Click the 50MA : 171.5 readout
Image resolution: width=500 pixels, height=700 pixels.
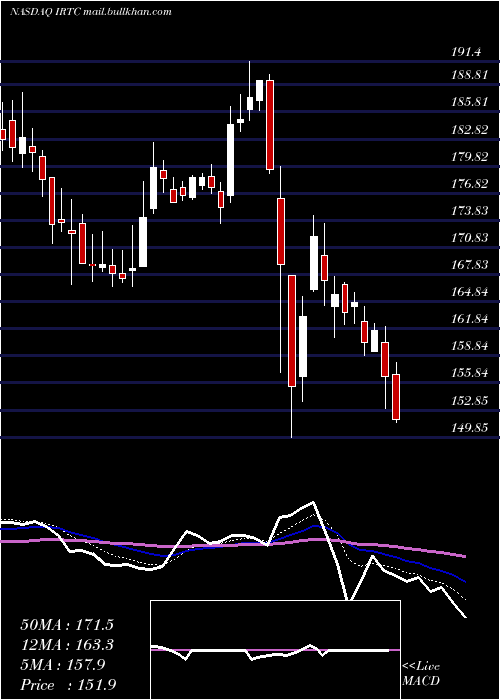coord(67,625)
